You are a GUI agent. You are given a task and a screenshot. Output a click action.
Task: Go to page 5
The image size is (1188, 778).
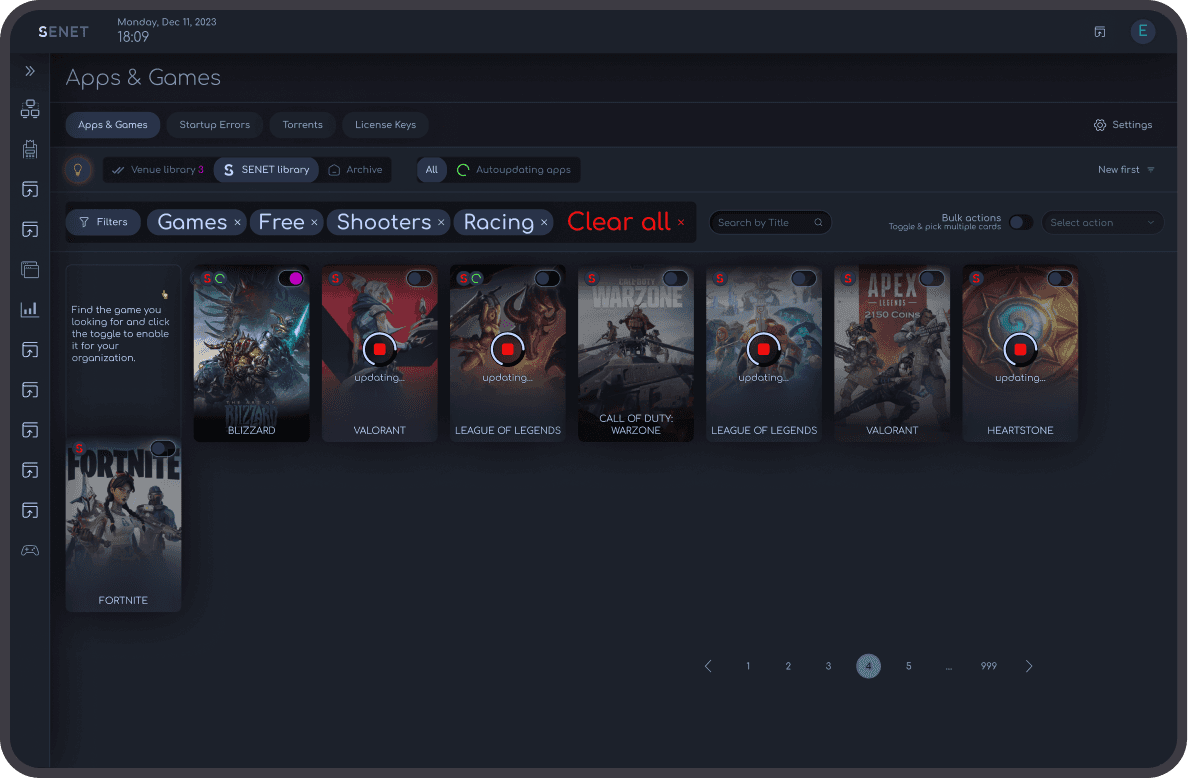coord(908,666)
